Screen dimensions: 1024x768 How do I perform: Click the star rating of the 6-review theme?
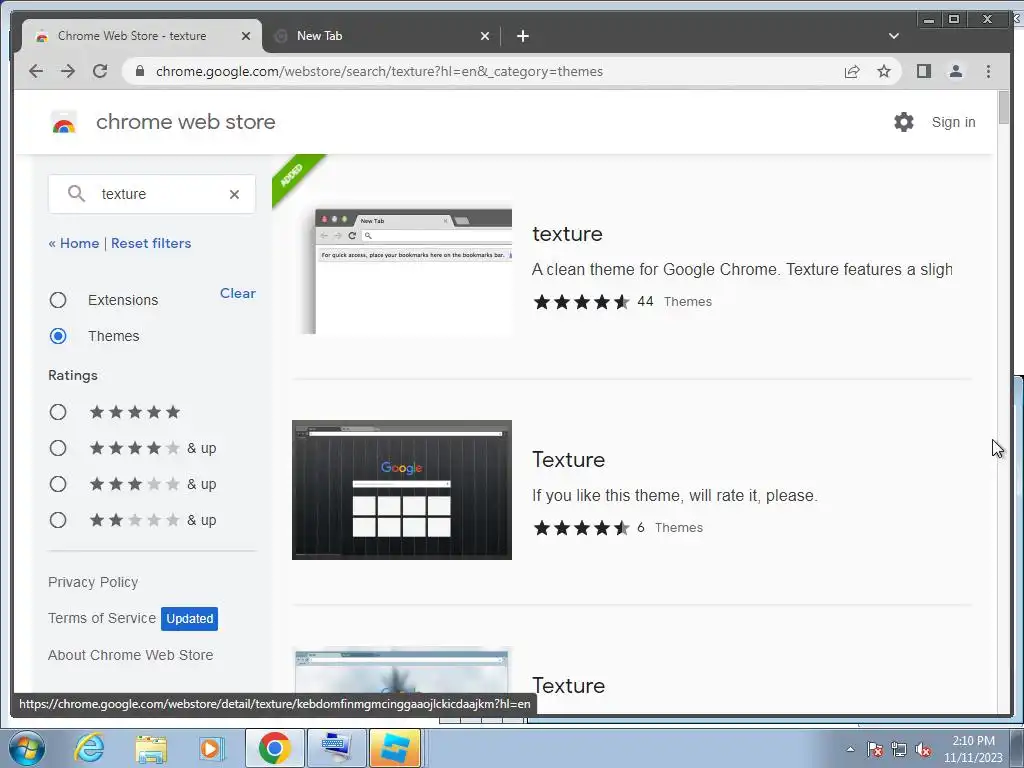pos(581,528)
